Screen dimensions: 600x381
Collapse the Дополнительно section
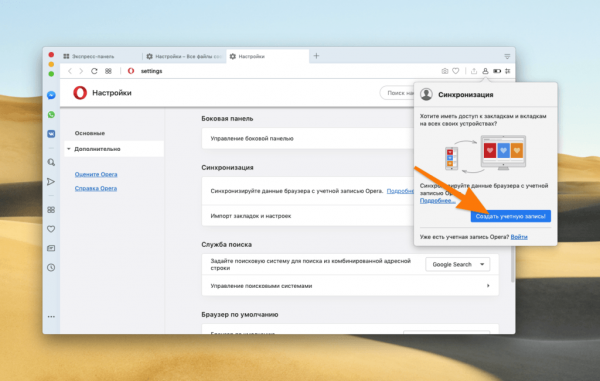[114, 149]
